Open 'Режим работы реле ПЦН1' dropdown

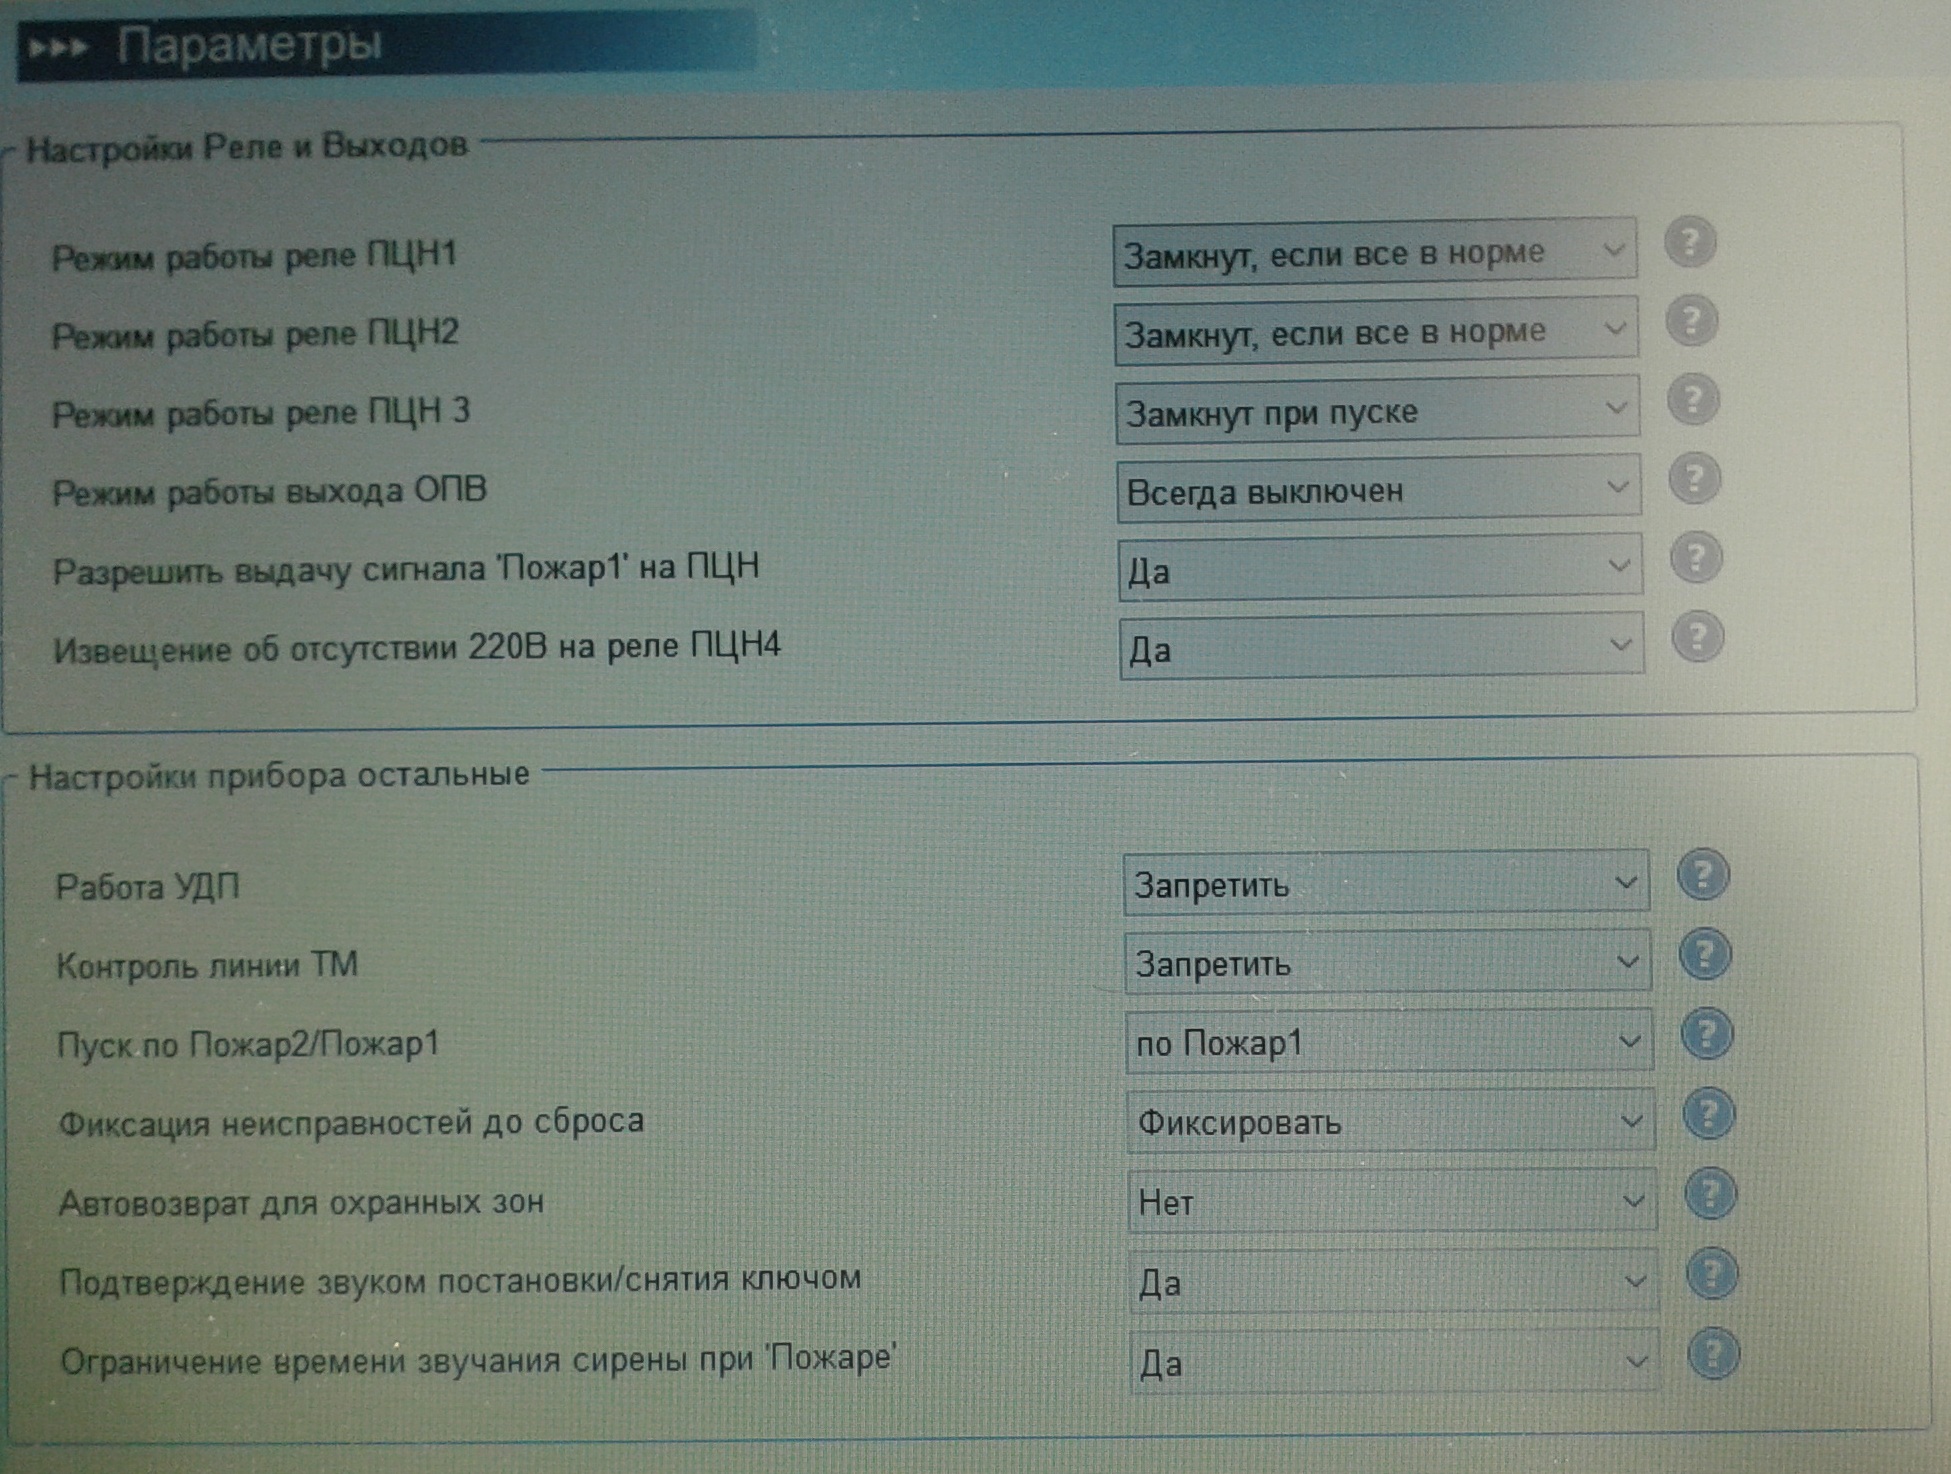[1374, 253]
